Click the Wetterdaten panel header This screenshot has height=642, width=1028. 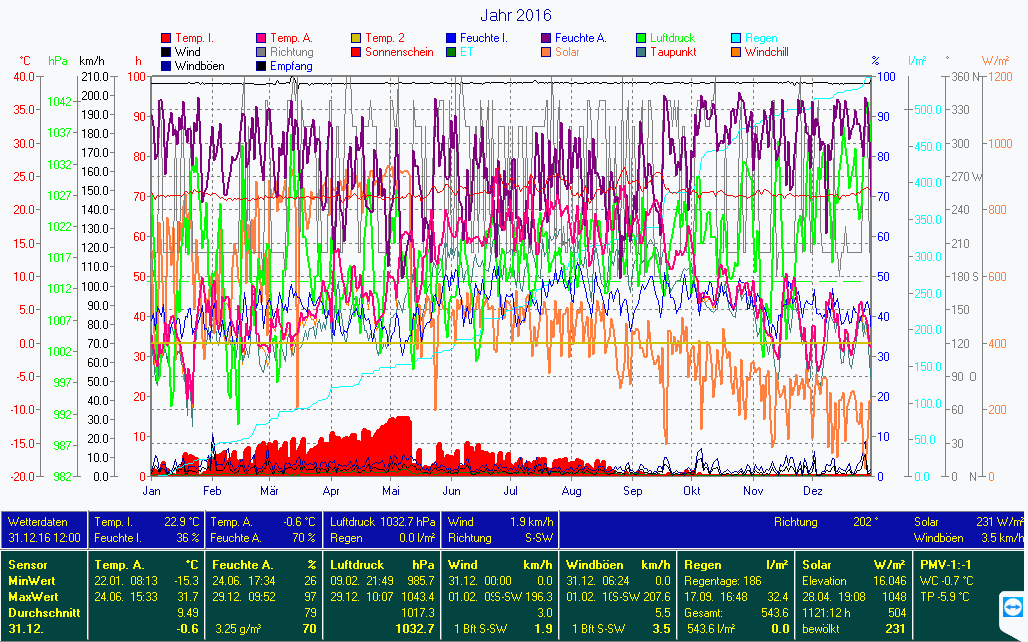point(38,522)
